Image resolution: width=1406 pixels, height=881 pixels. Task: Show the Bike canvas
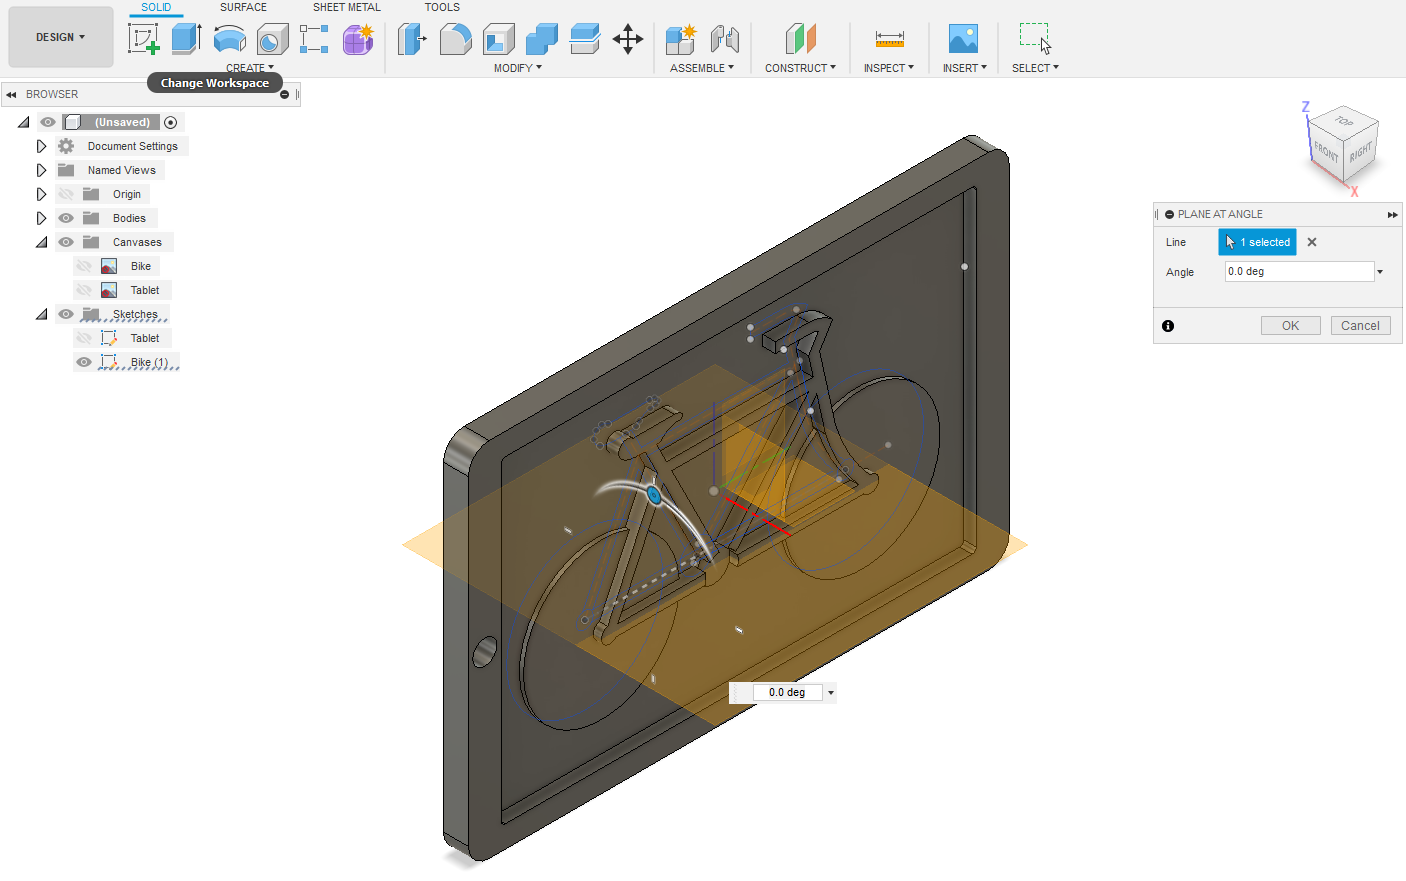click(84, 266)
